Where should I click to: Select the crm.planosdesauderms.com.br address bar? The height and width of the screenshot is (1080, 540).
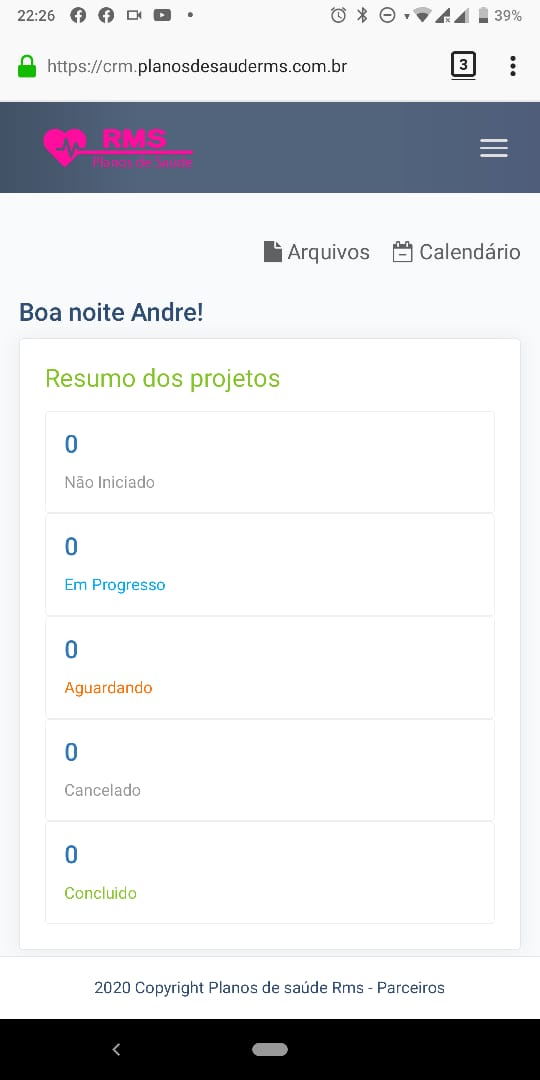pyautogui.click(x=197, y=67)
